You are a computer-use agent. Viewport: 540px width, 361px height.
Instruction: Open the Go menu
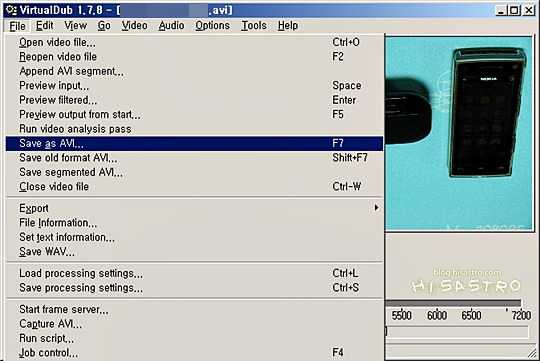tap(104, 26)
